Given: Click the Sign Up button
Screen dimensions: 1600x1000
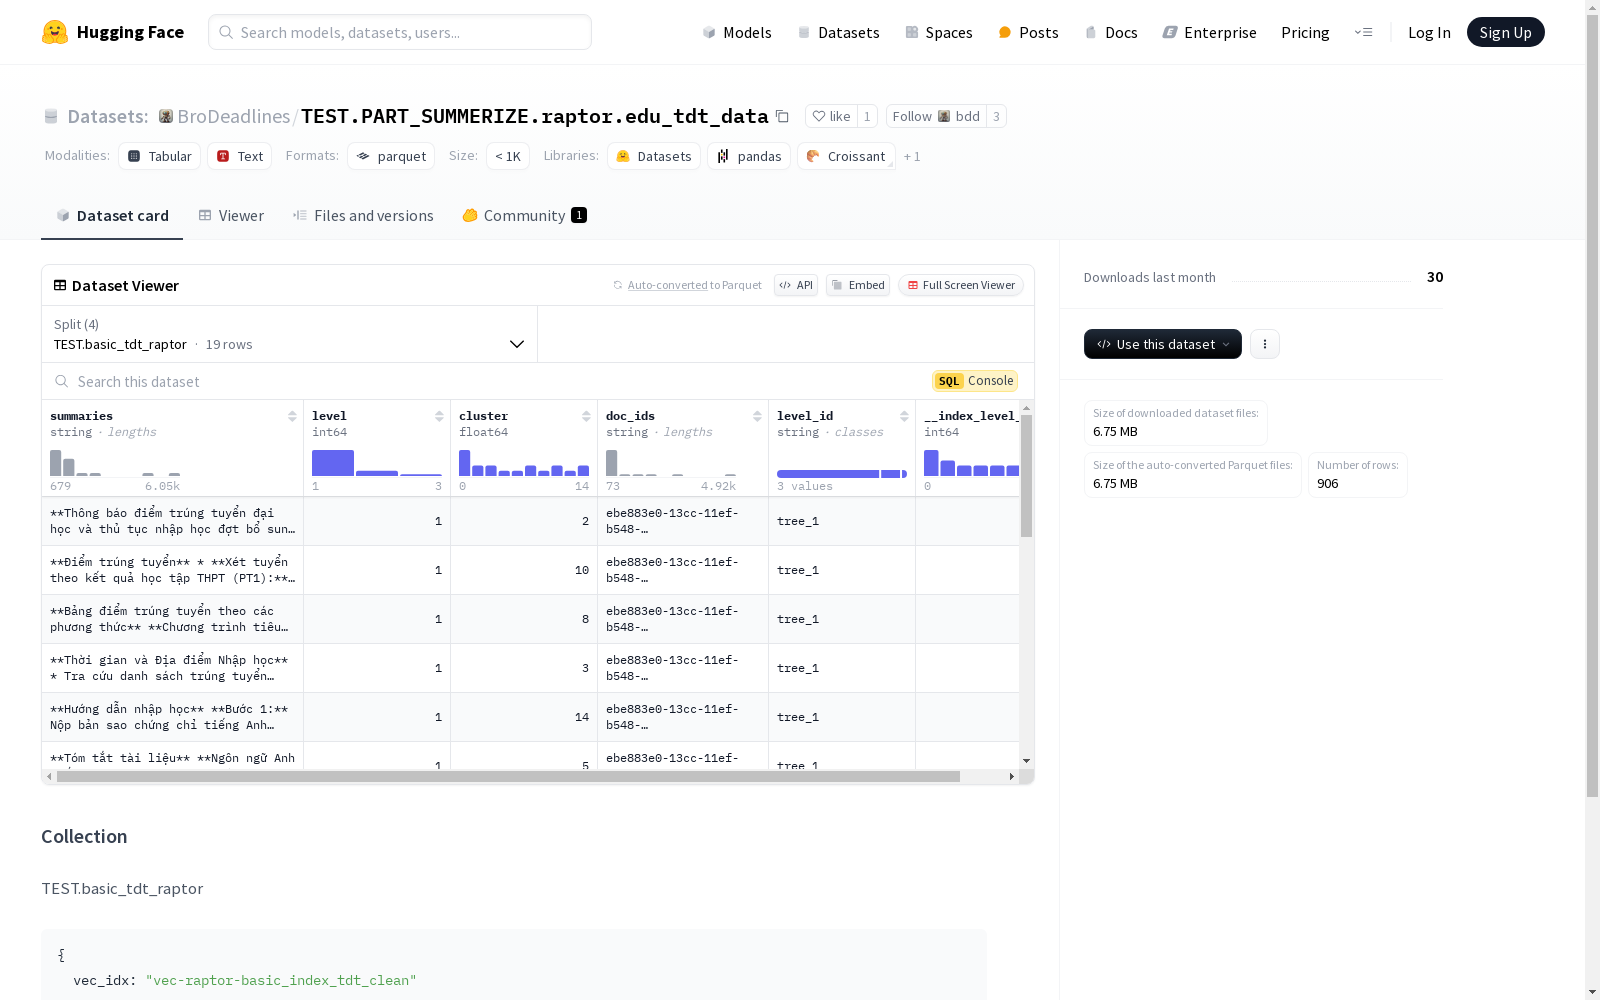Looking at the screenshot, I should point(1506,32).
